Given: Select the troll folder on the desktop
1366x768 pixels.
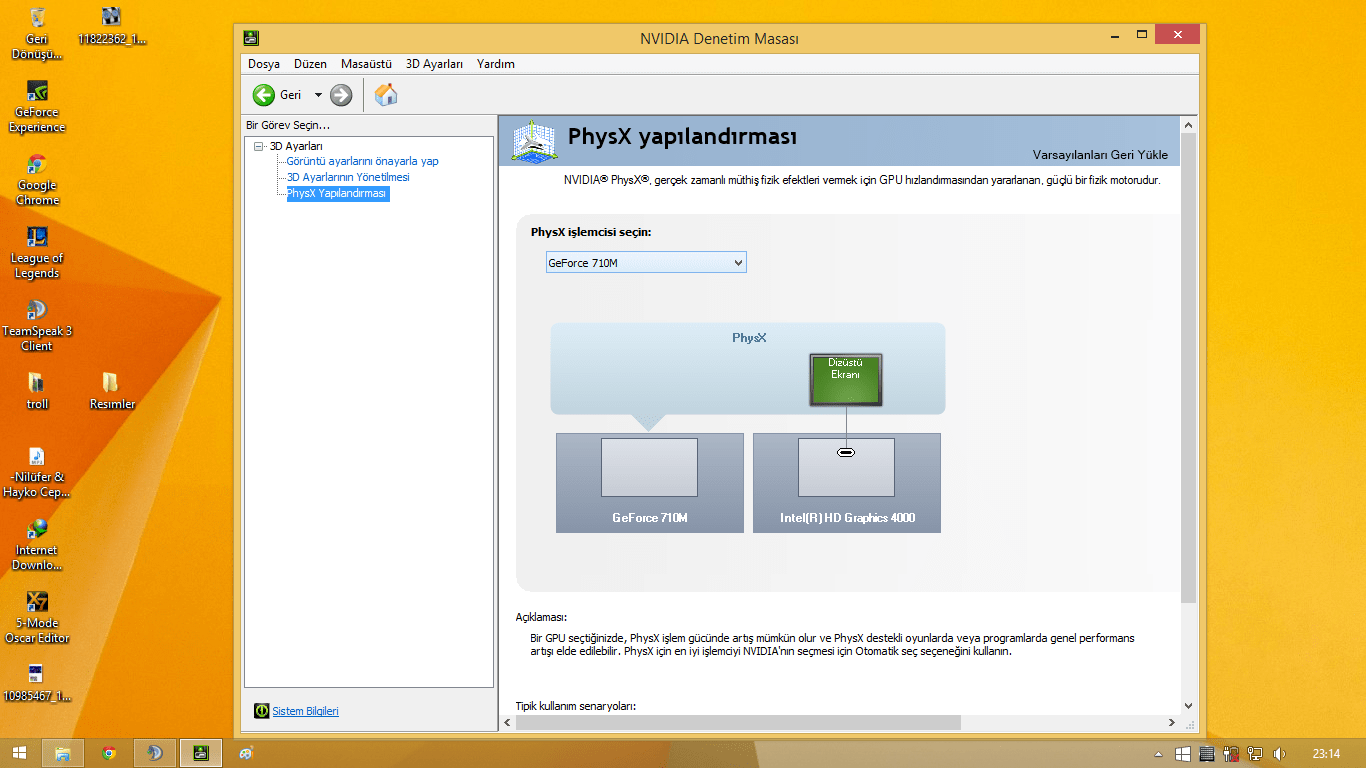Looking at the screenshot, I should pyautogui.click(x=37, y=391).
